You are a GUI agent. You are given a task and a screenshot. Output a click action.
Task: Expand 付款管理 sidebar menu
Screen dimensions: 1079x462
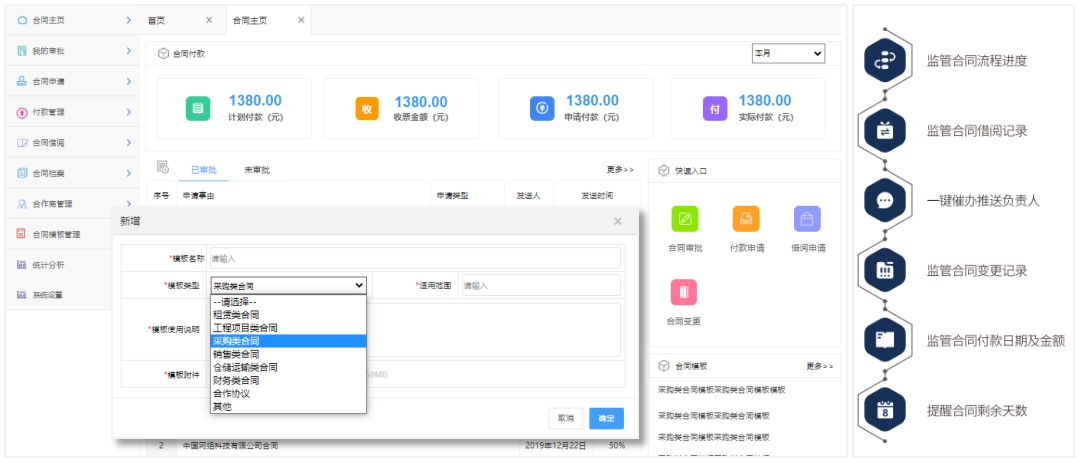70,112
